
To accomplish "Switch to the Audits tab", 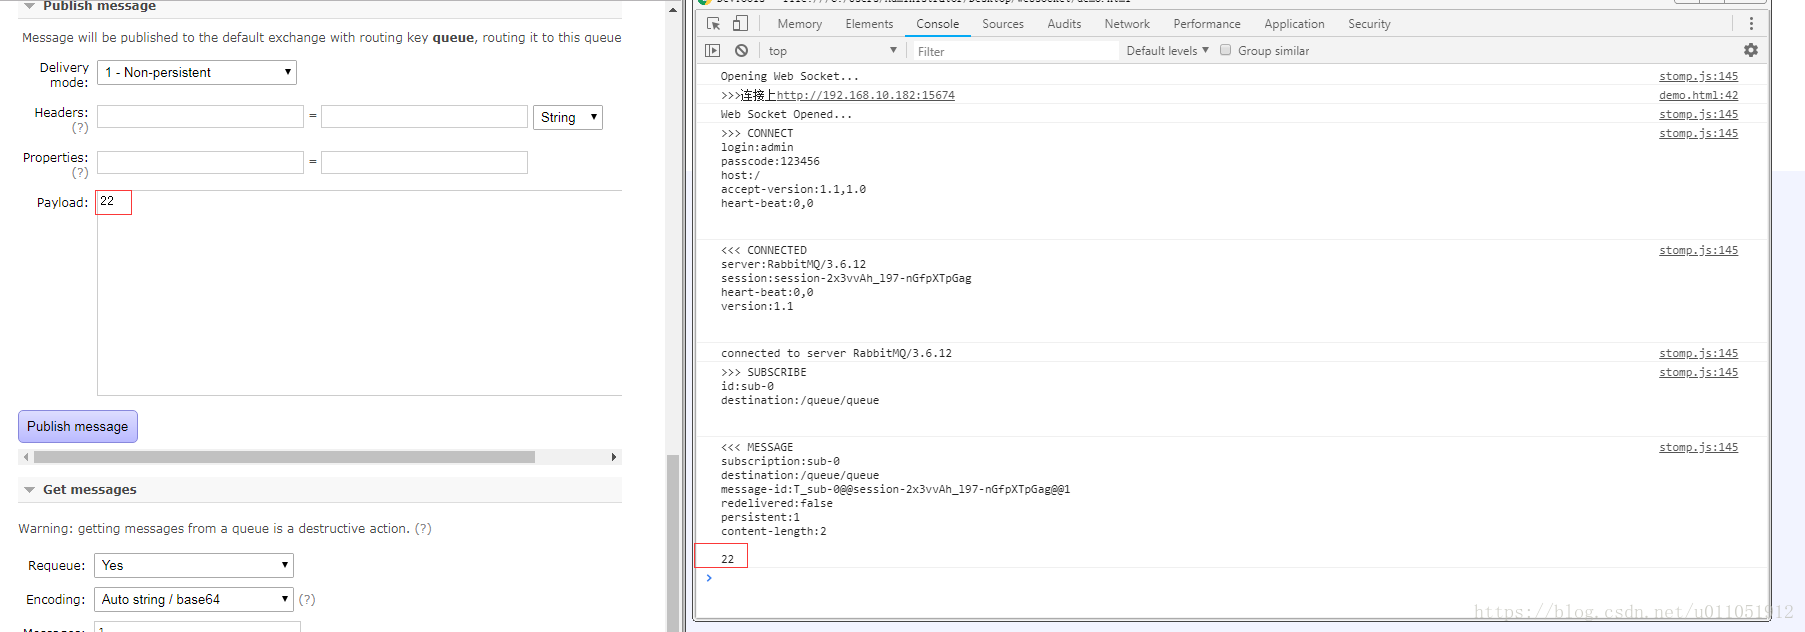I will pyautogui.click(x=1064, y=24).
